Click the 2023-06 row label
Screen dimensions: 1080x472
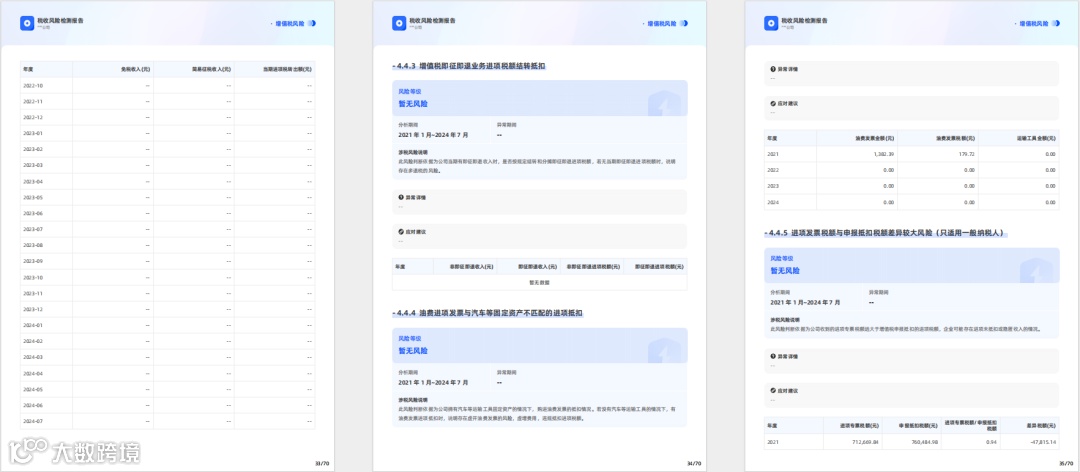[x=33, y=214]
